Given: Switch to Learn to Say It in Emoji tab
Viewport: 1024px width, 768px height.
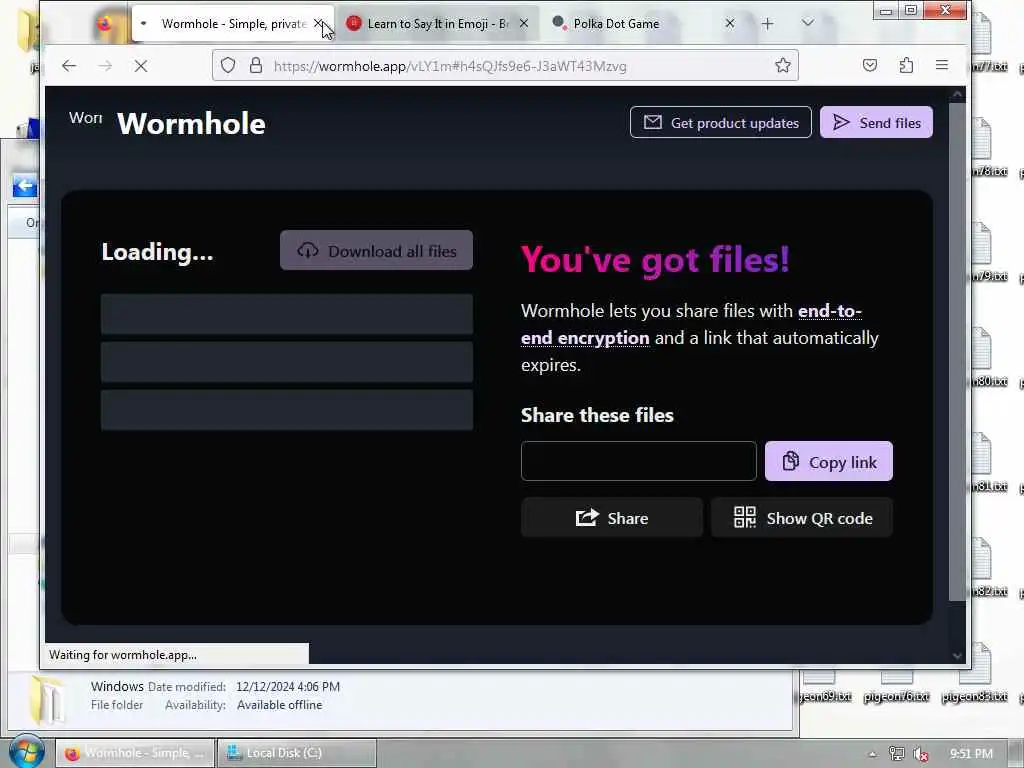Looking at the screenshot, I should click(x=438, y=24).
